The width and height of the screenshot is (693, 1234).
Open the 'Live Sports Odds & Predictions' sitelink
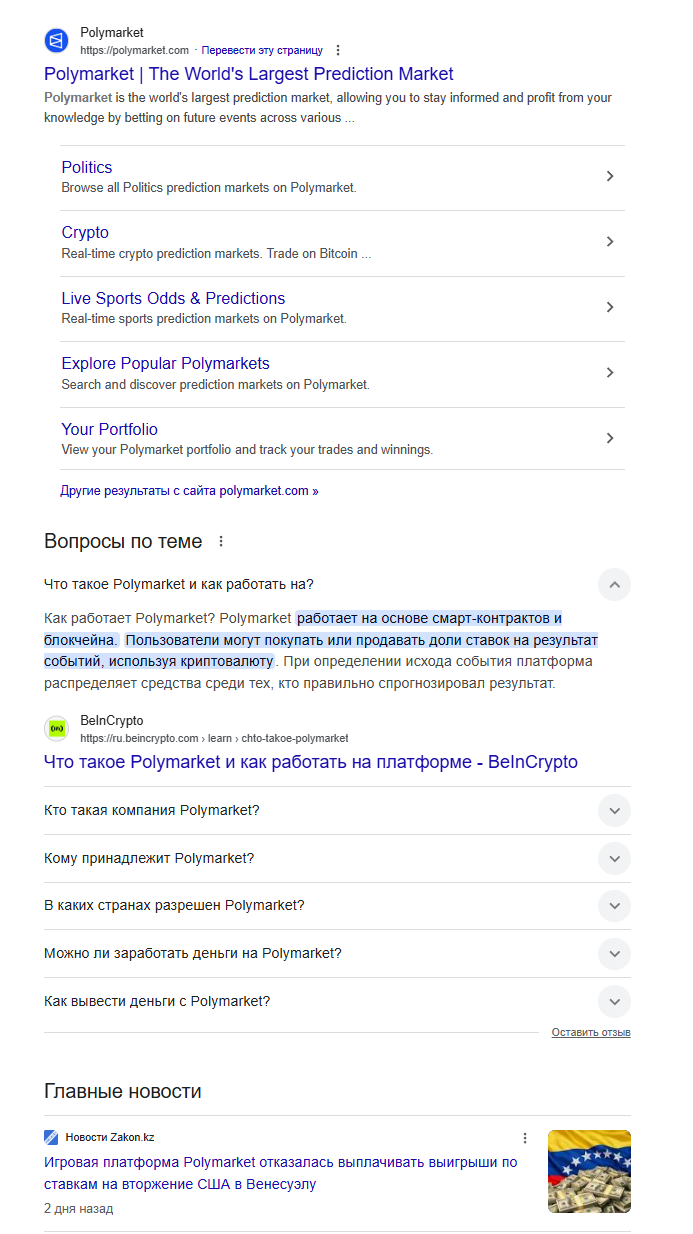coord(173,299)
